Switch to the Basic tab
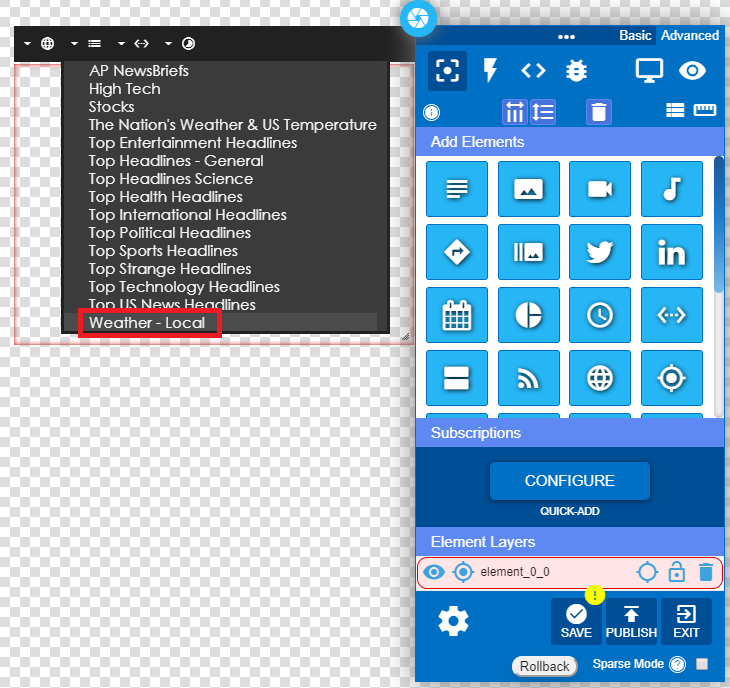Image resolution: width=730 pixels, height=688 pixels. pyautogui.click(x=635, y=35)
